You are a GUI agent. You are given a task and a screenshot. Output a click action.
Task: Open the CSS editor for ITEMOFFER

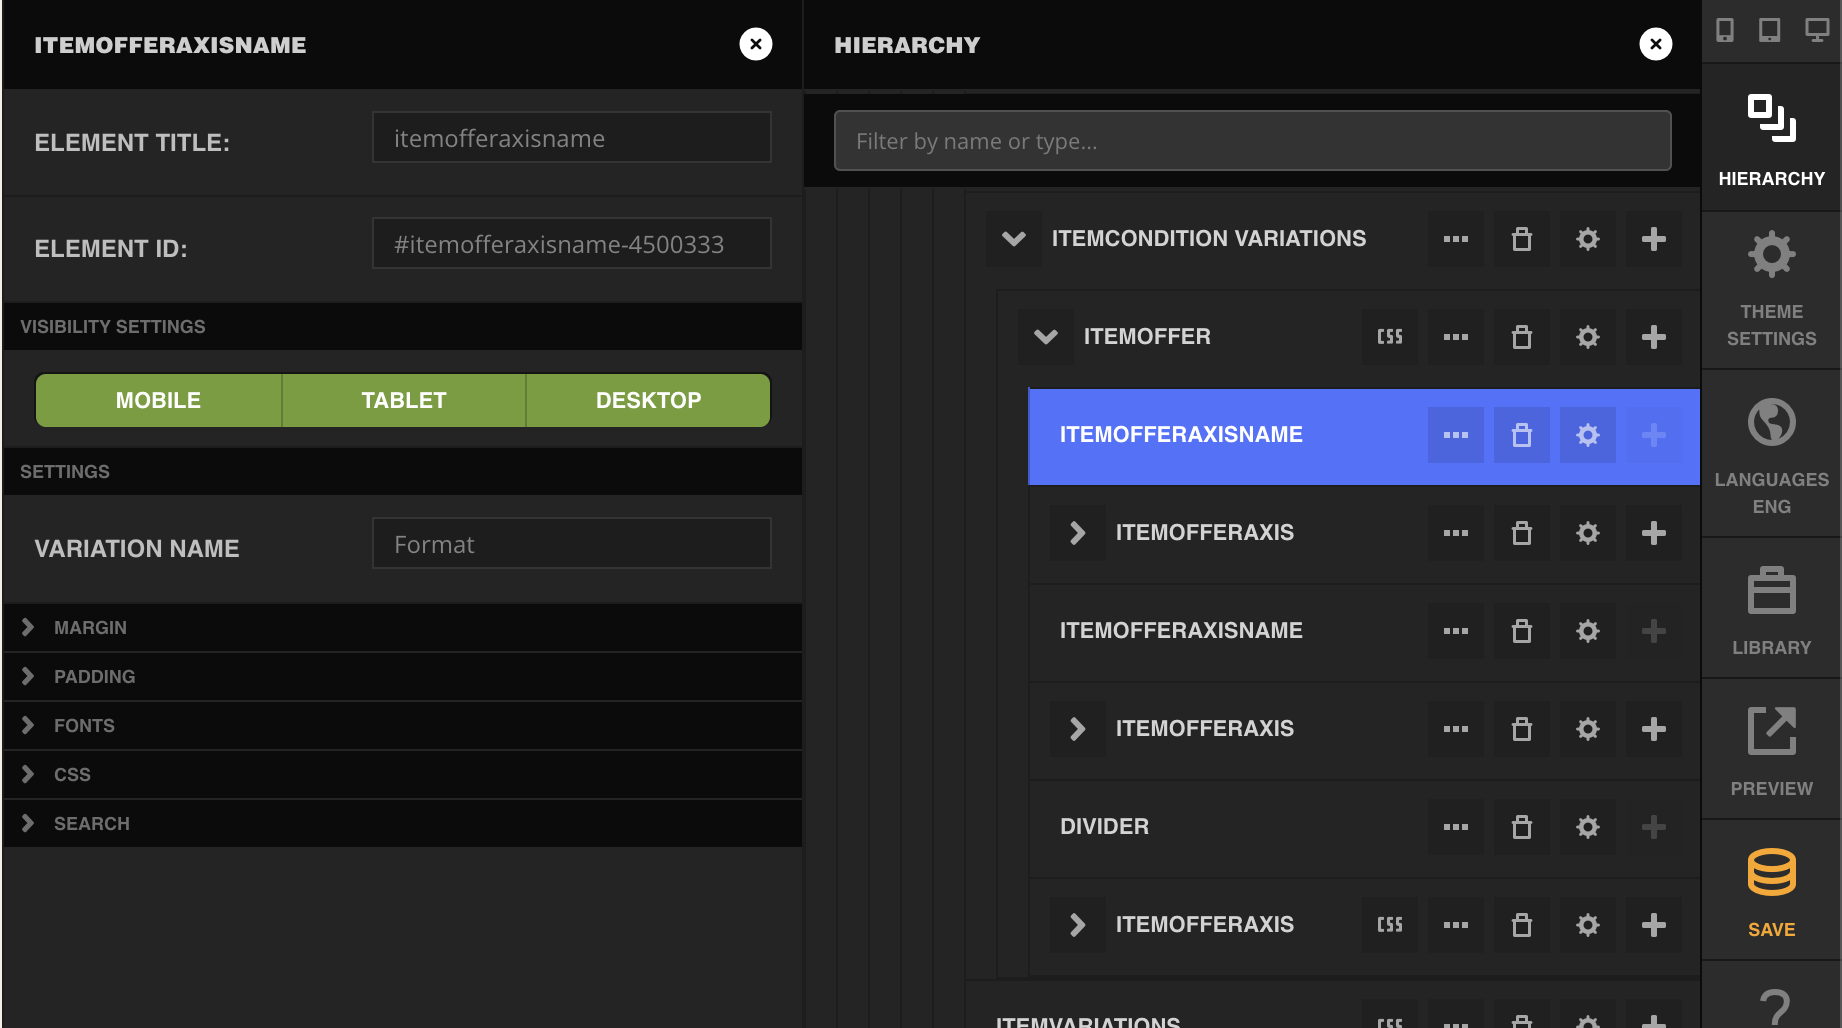[1390, 337]
